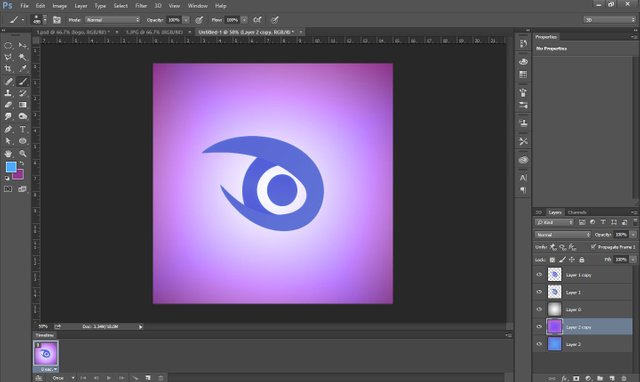Hide Layer 2 copy using its eye icon
Image resolution: width=640 pixels, height=382 pixels.
pyautogui.click(x=539, y=326)
